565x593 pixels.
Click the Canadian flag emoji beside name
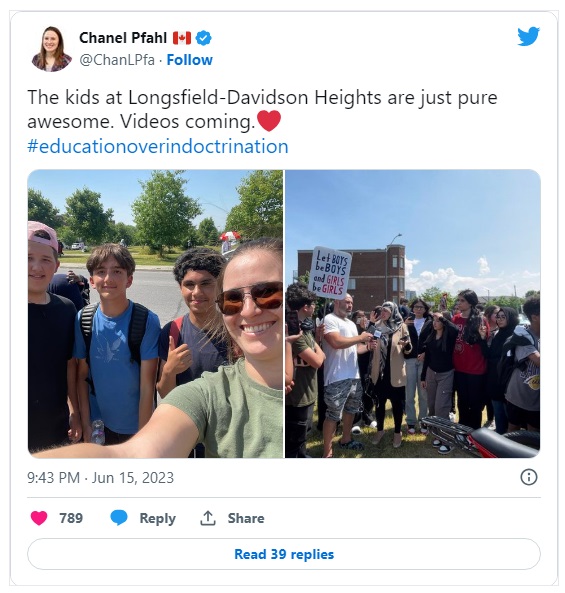click(x=182, y=38)
